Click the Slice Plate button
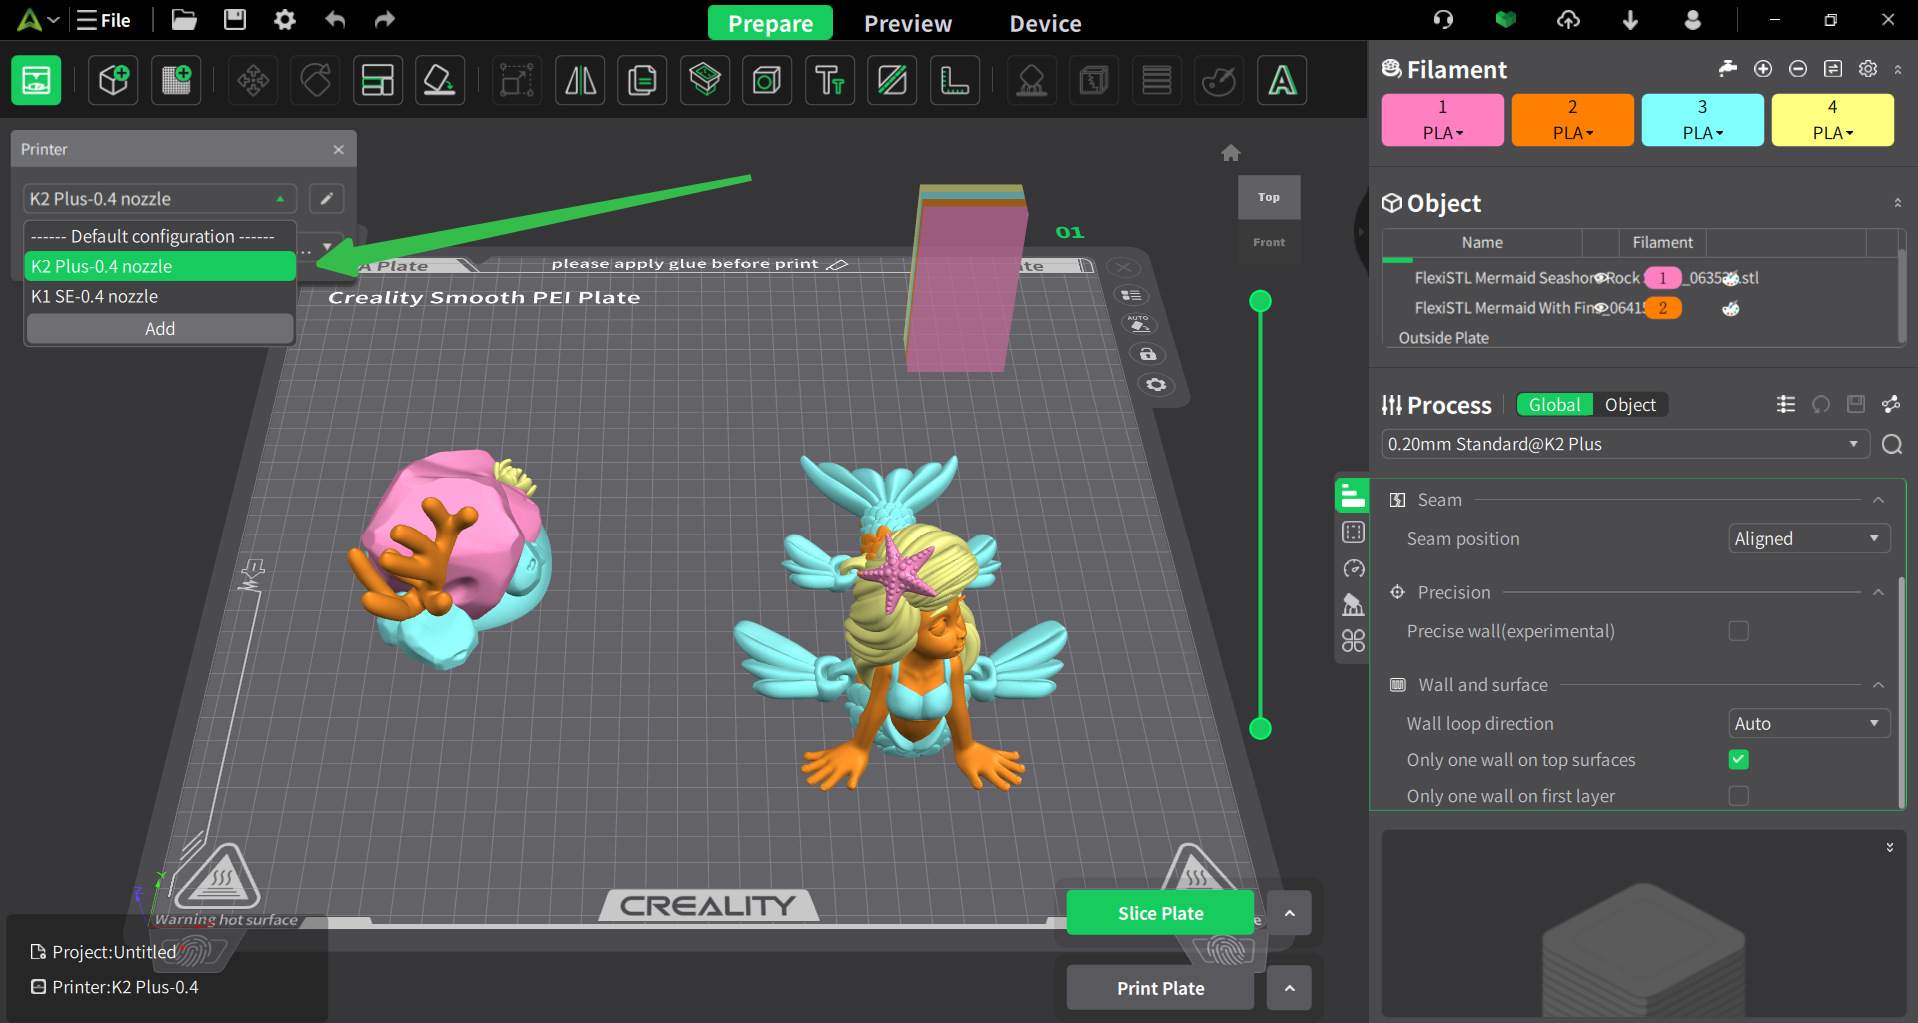The image size is (1918, 1023). click(1160, 912)
